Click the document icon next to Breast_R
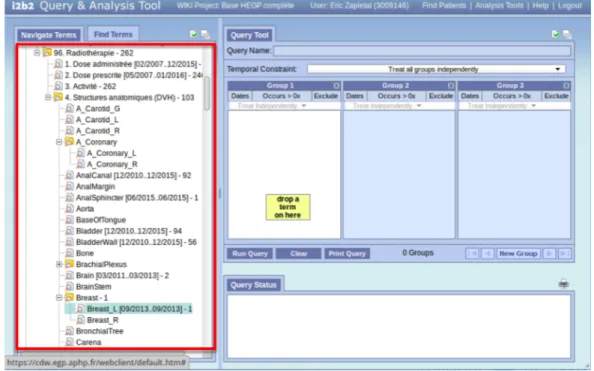Image resolution: width=594 pixels, height=371 pixels. point(80,319)
